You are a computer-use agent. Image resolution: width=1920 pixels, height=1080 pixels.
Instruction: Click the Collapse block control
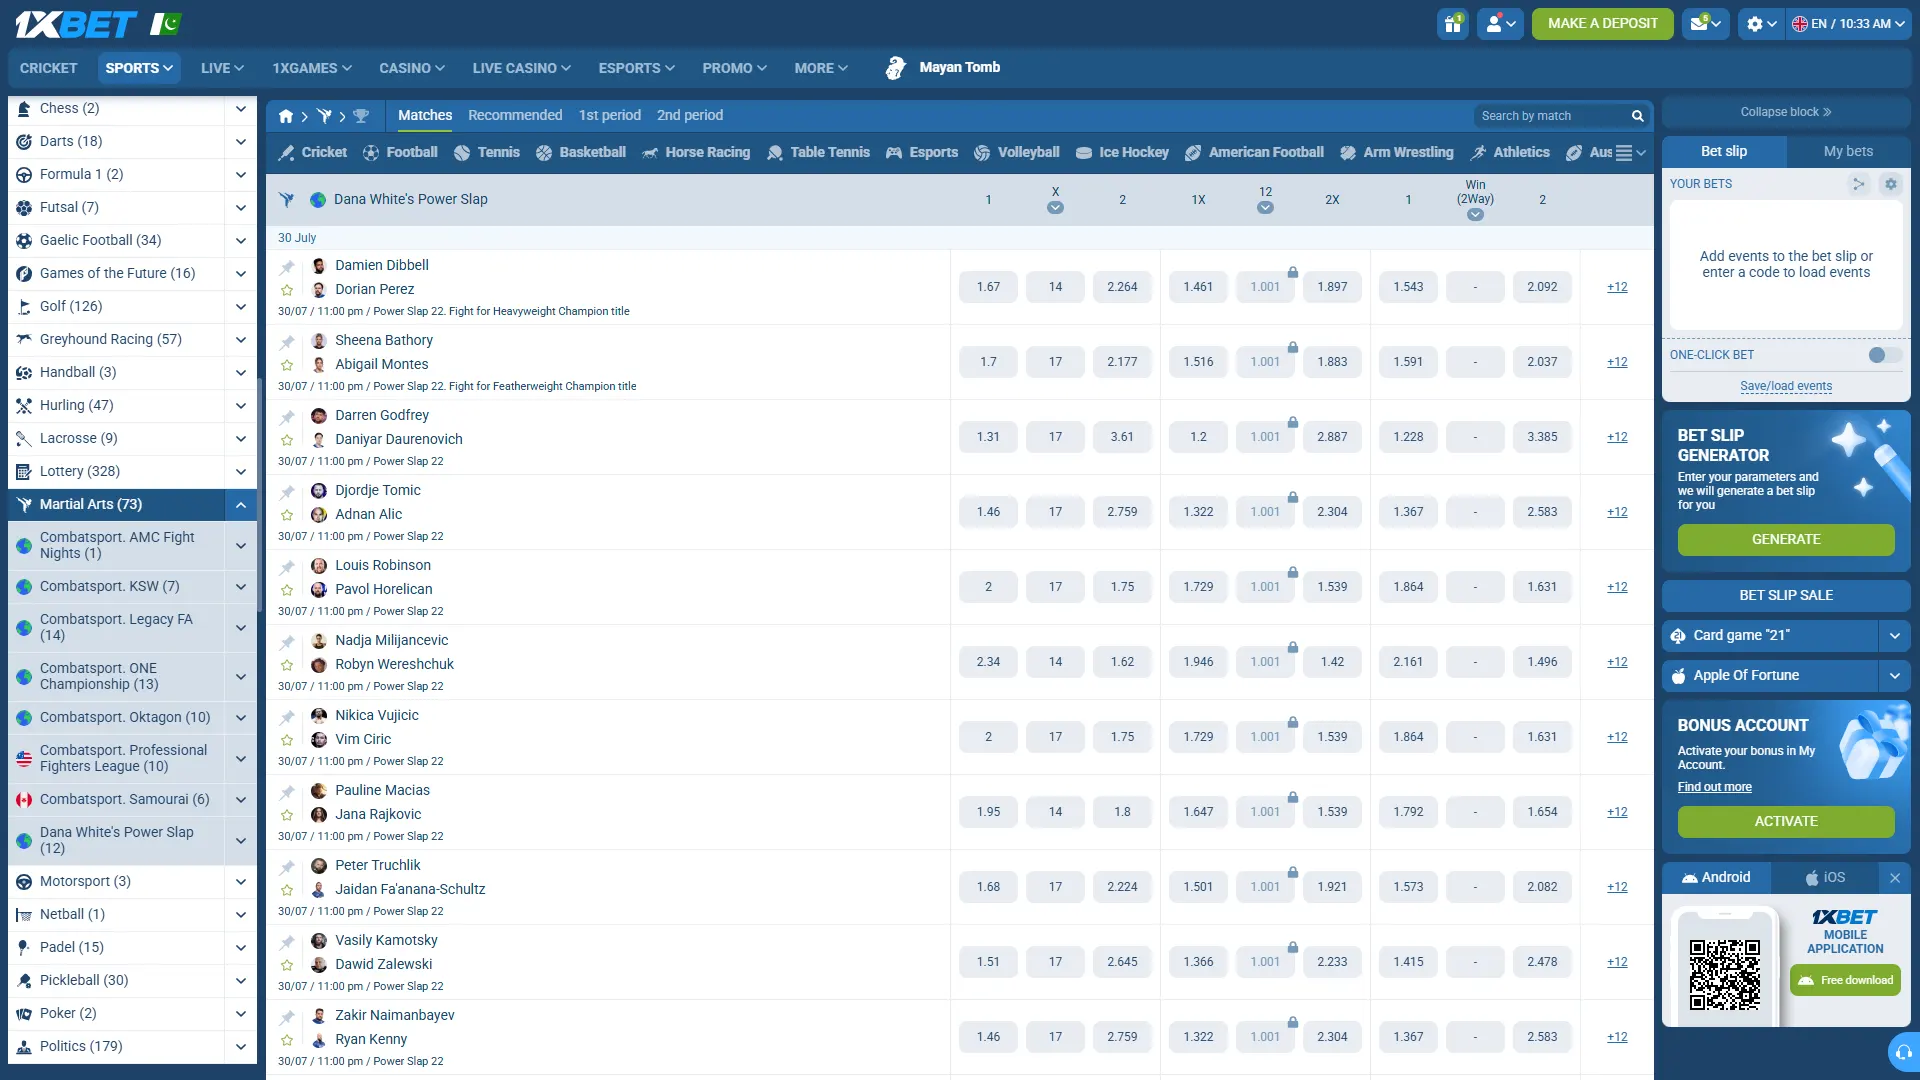(x=1786, y=112)
